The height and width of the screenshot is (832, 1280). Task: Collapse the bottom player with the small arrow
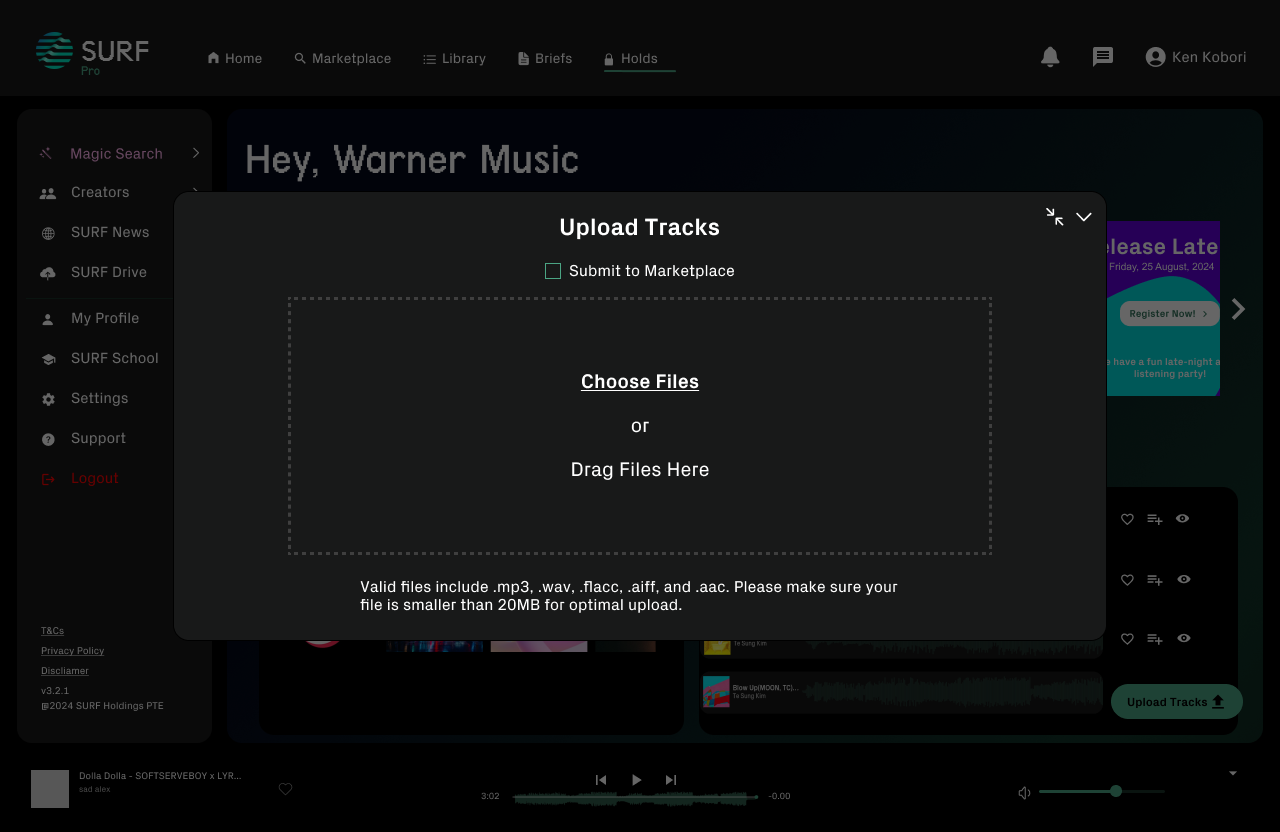tap(1233, 773)
